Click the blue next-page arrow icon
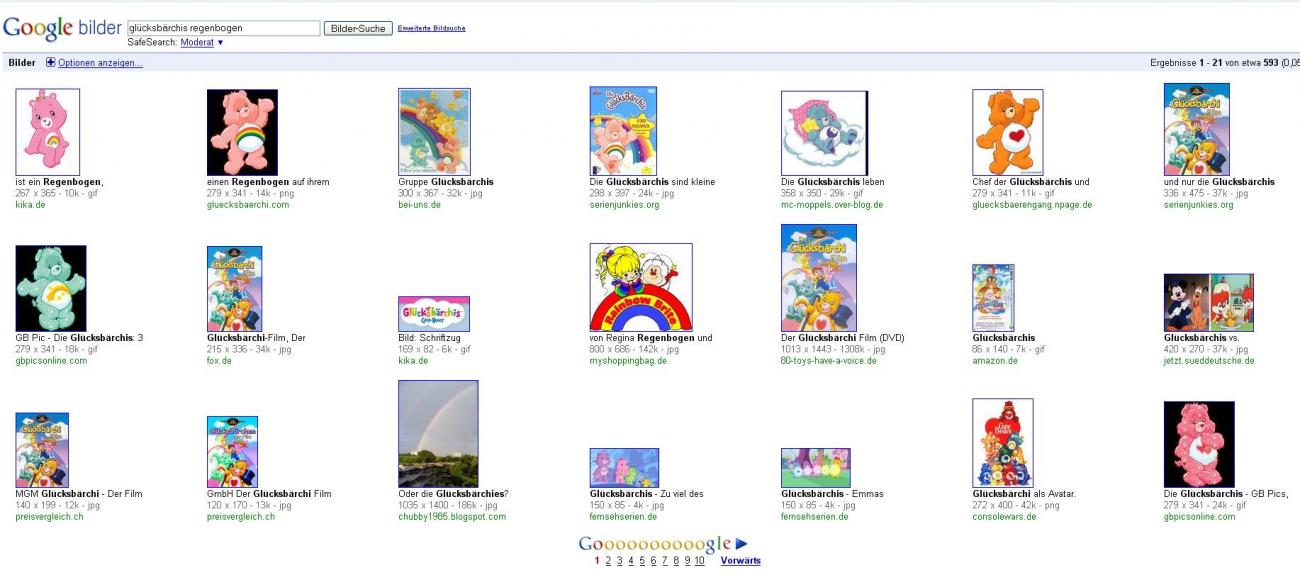Screen dimensions: 1300x575 [741, 544]
